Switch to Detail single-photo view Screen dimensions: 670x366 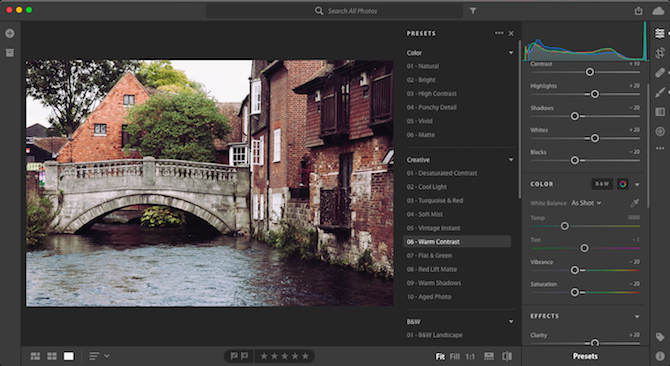coord(68,356)
